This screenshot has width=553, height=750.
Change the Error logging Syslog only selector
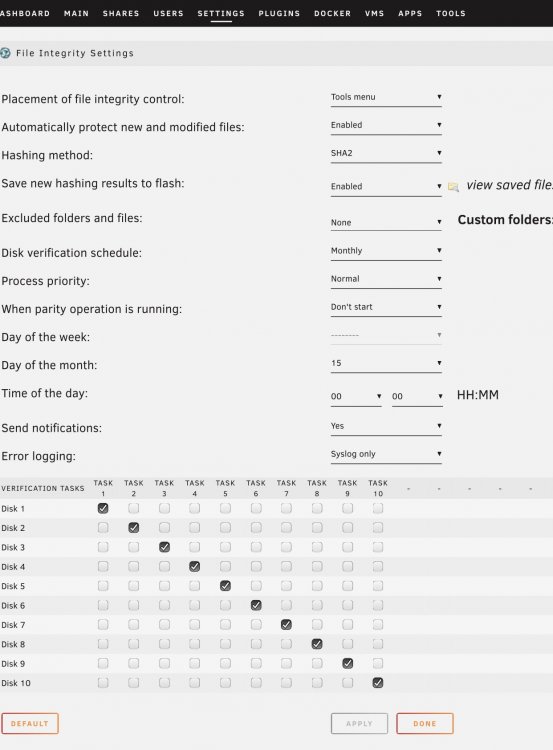[x=386, y=454]
